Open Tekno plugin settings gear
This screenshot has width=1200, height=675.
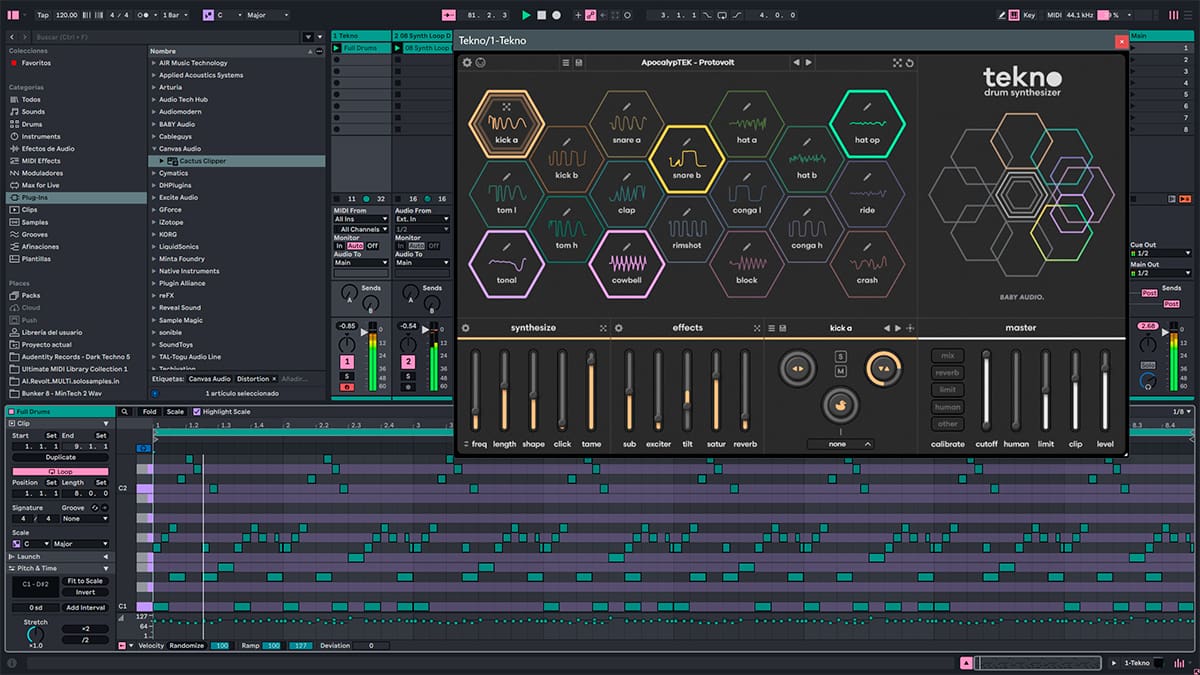(467, 62)
